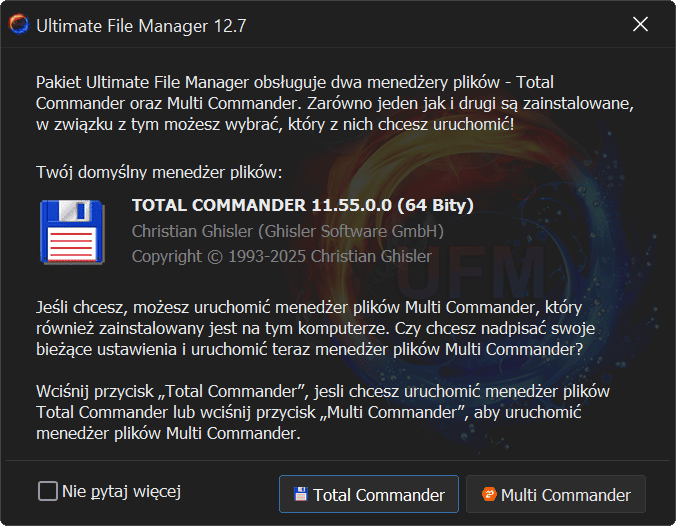676x526 pixels.
Task: Launch Total Commander with its button
Action: click(x=368, y=494)
